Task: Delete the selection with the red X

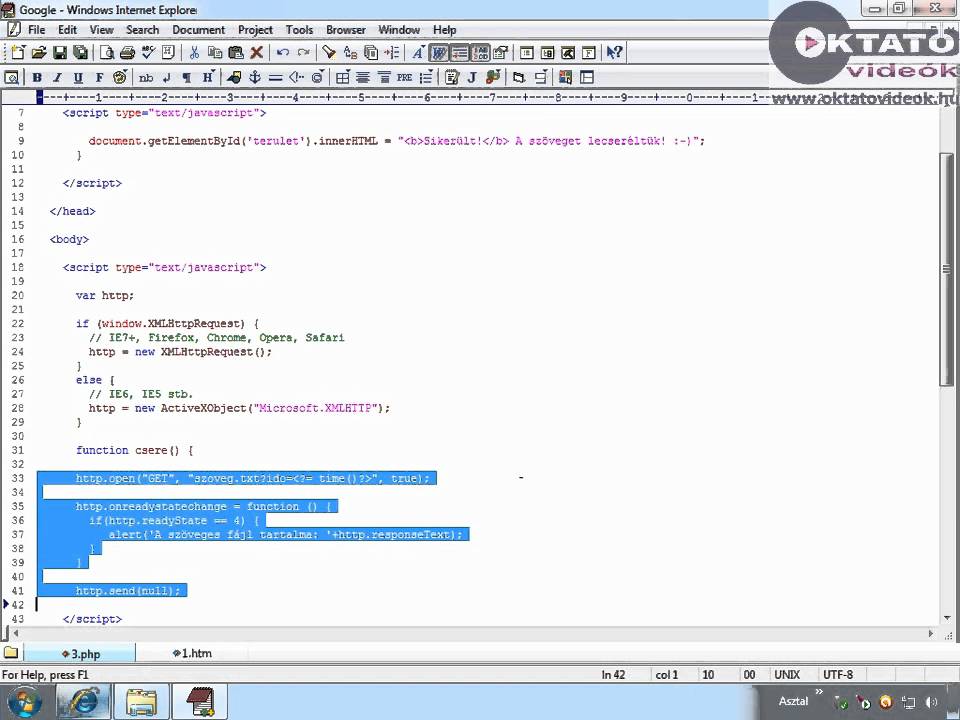Action: 257,53
